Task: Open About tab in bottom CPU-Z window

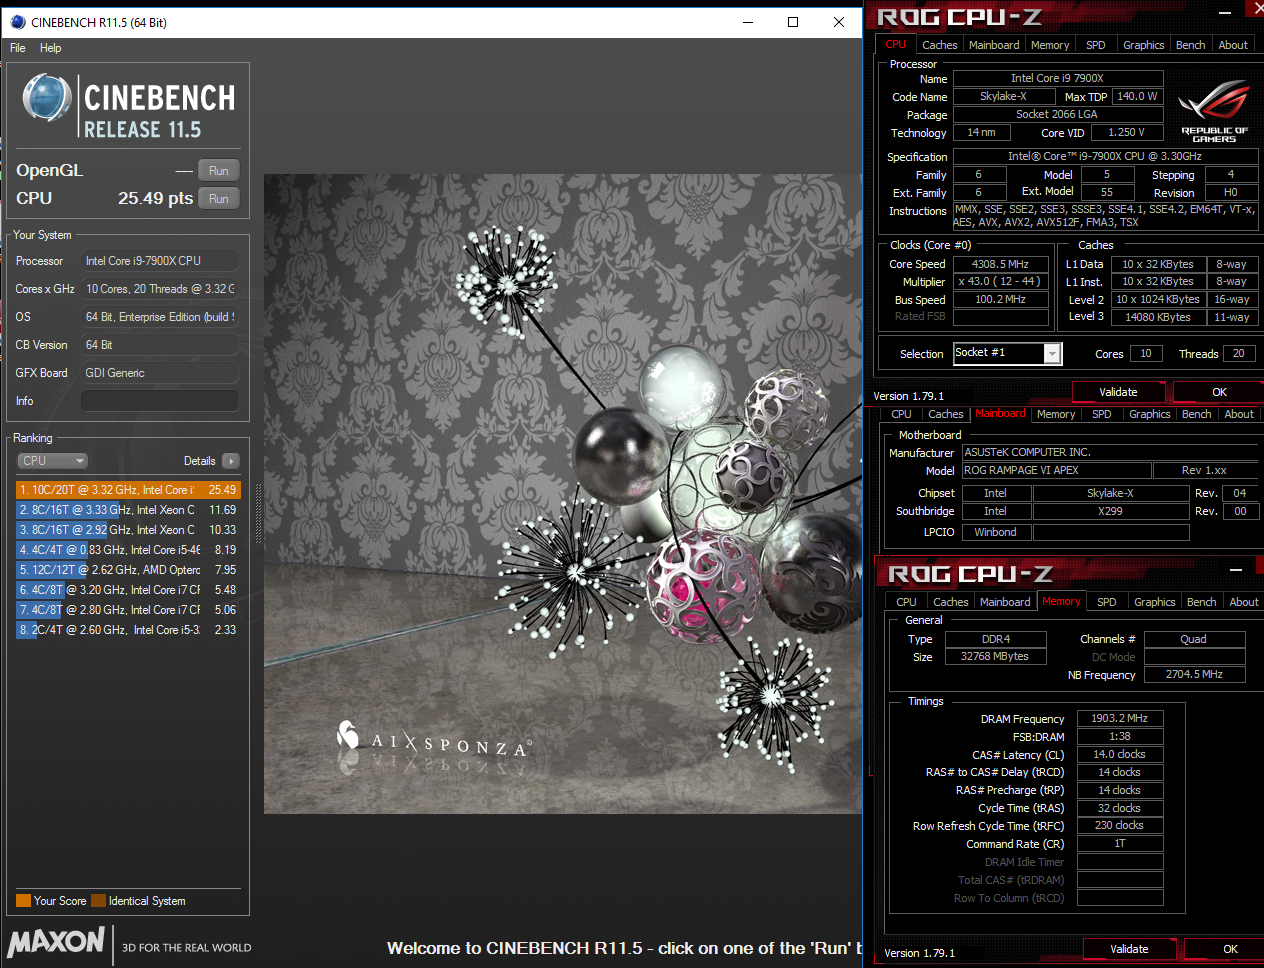Action: coord(1243,602)
